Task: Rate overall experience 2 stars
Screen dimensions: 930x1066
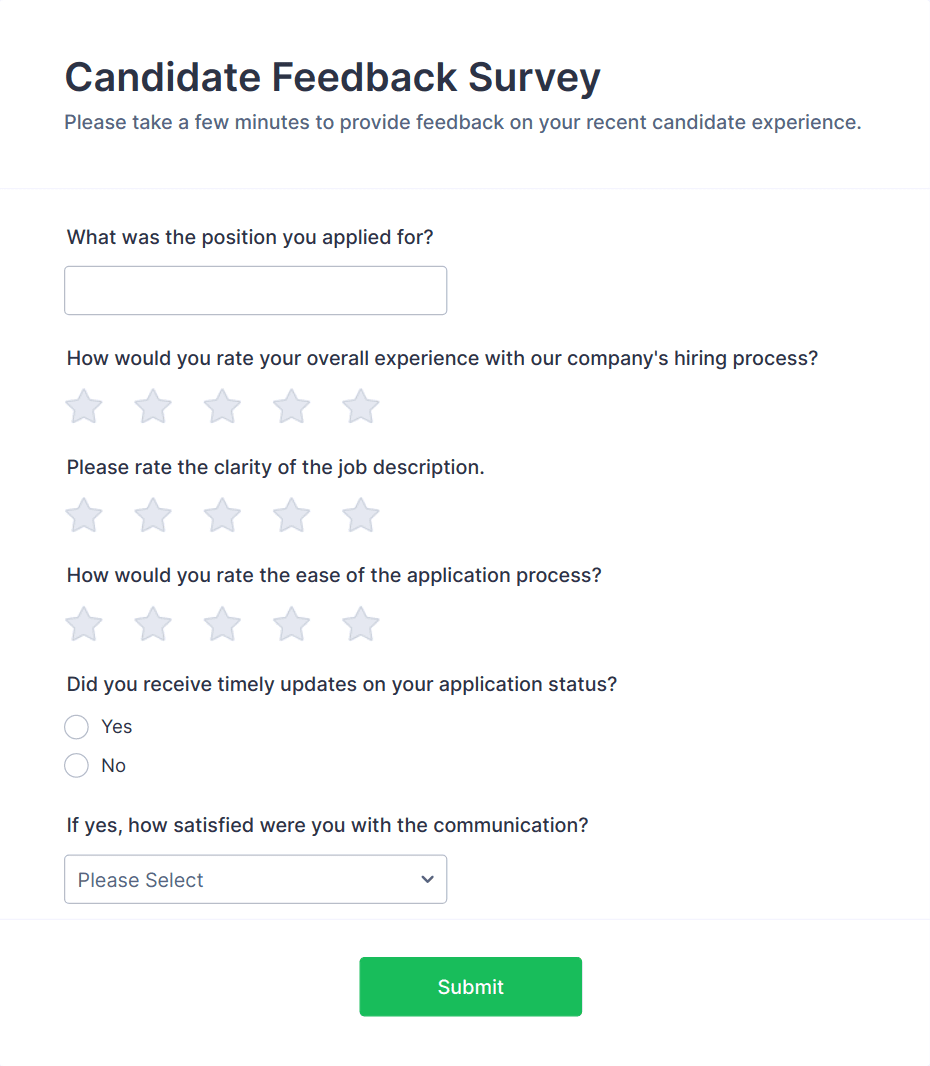Action: click(152, 406)
